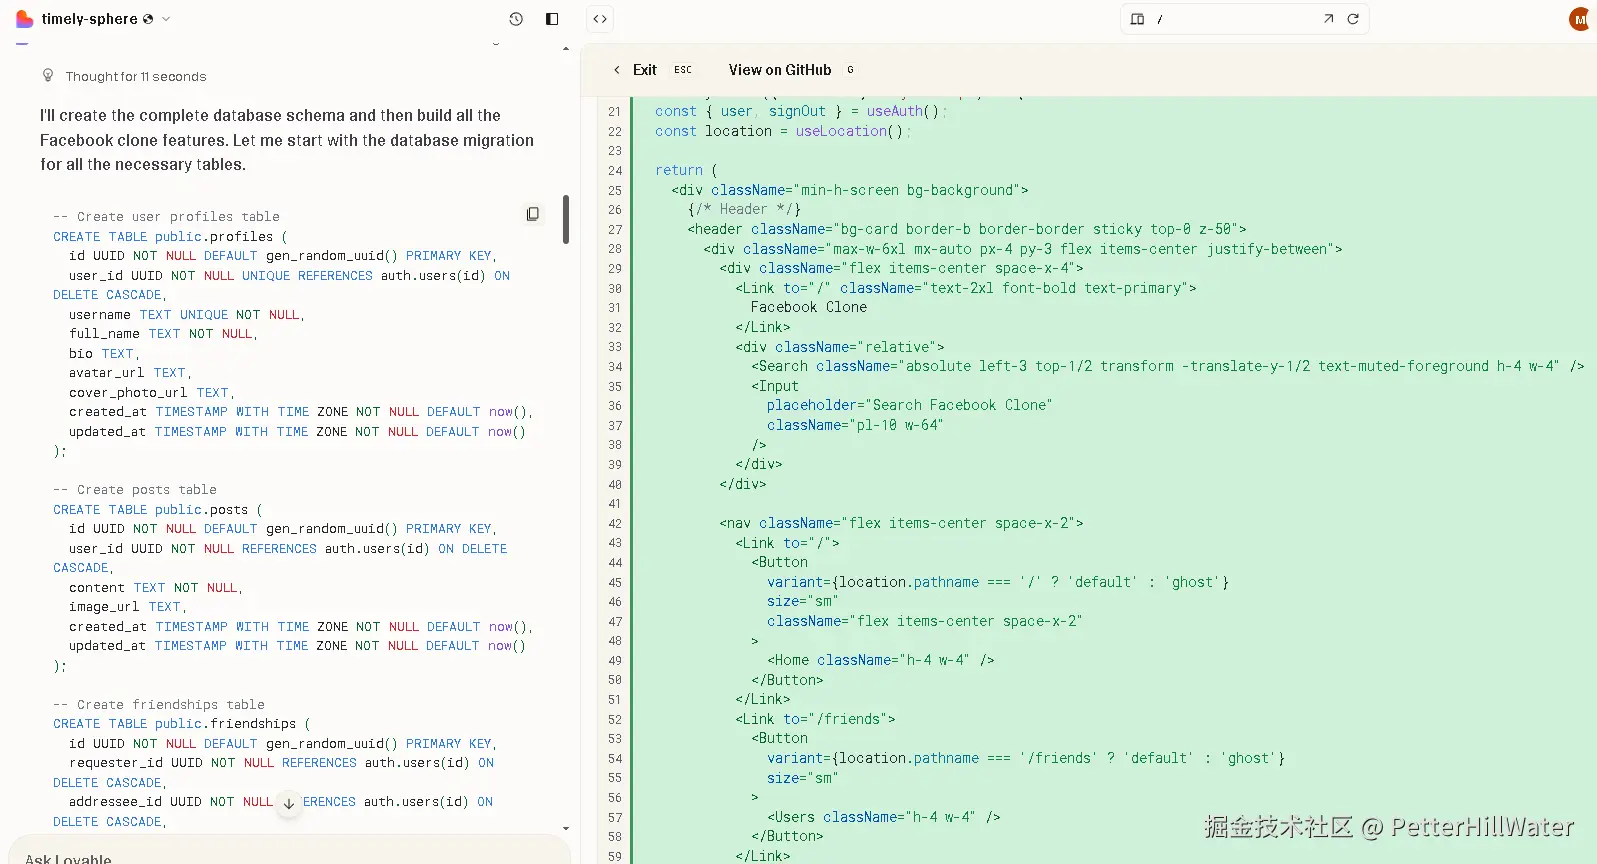Viewport: 1597px width, 864px height.
Task: Toggle the chat sidebar panel icon
Action: 552,19
